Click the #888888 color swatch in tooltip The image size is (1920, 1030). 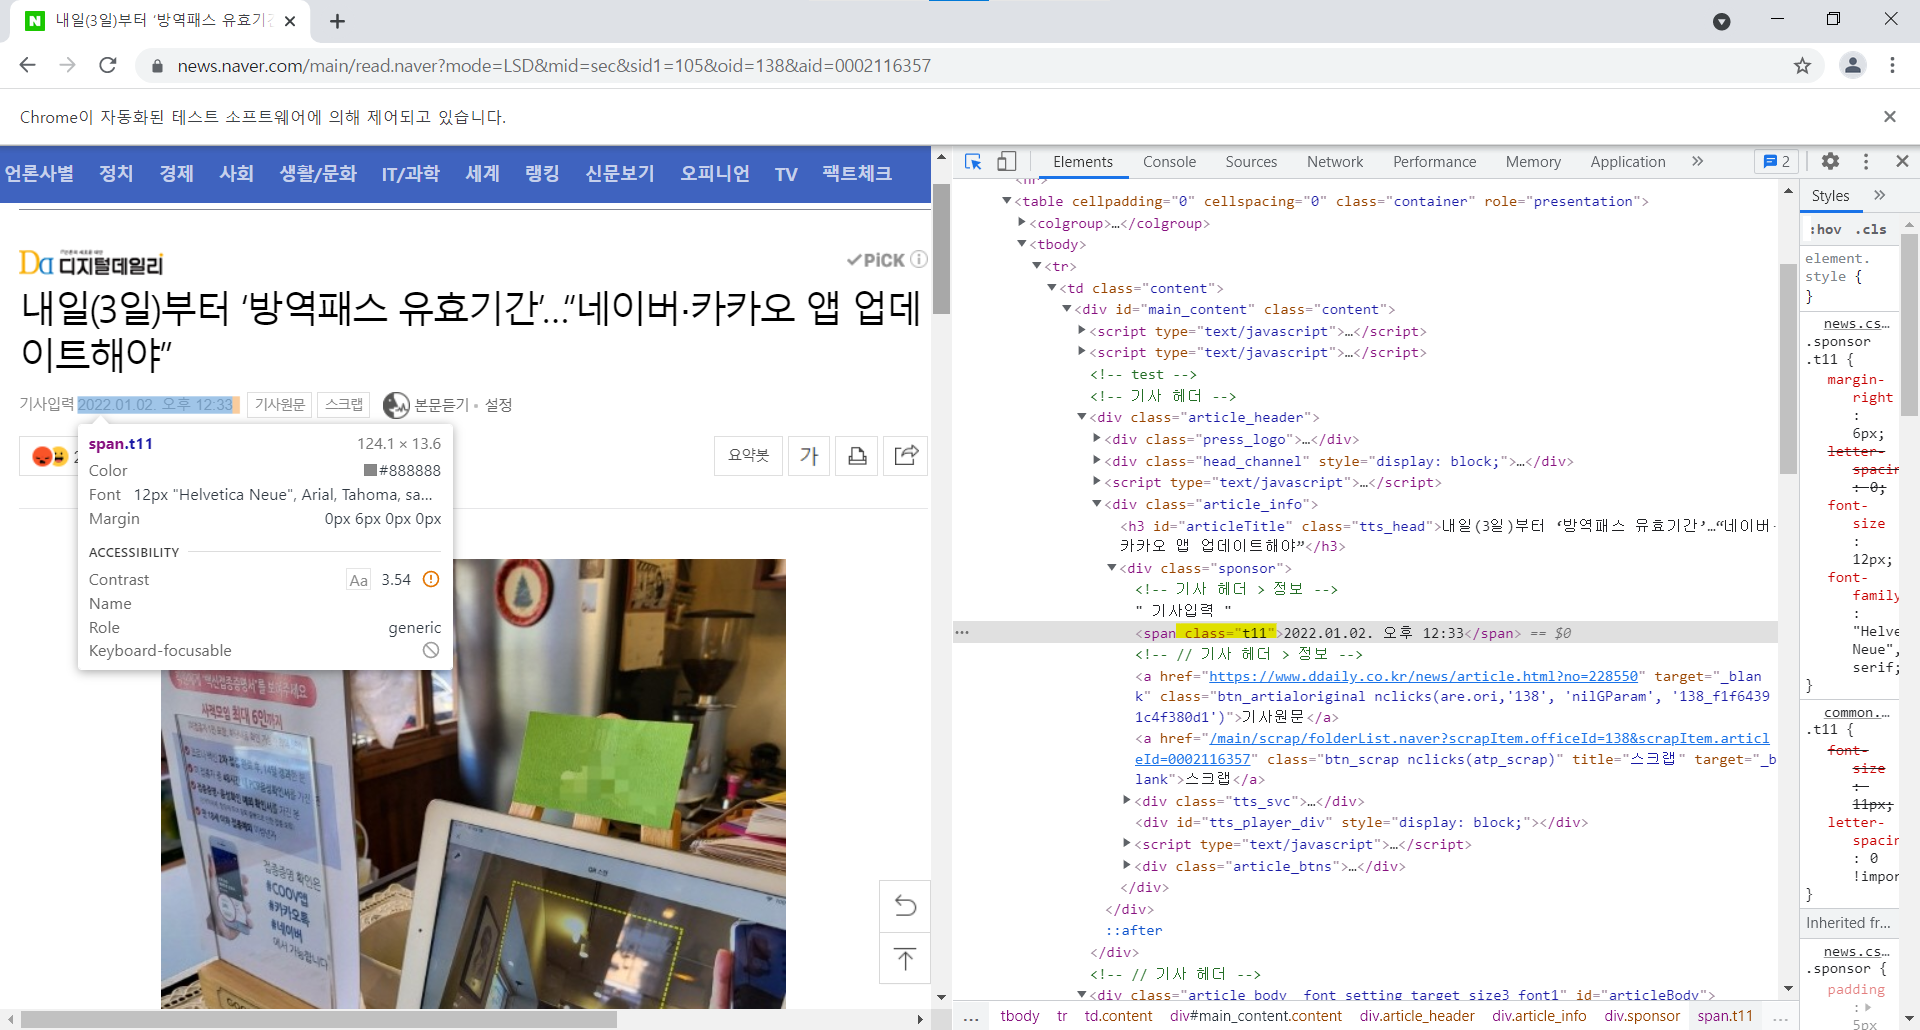370,470
